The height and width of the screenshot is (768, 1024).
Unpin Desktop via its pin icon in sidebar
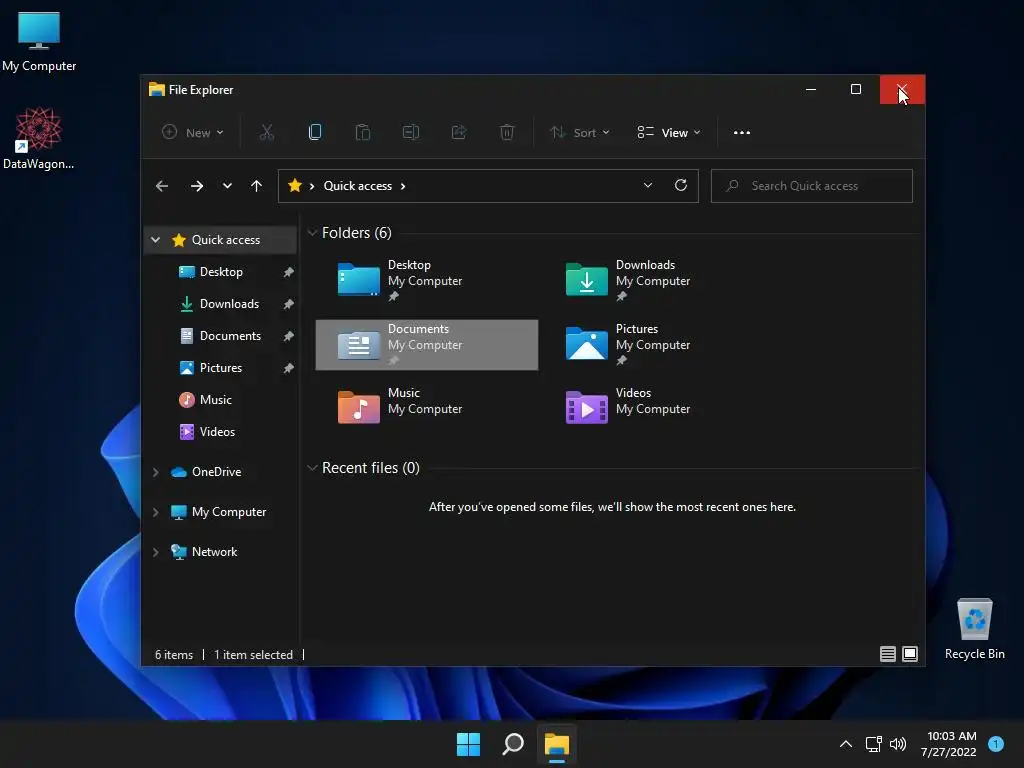288,272
